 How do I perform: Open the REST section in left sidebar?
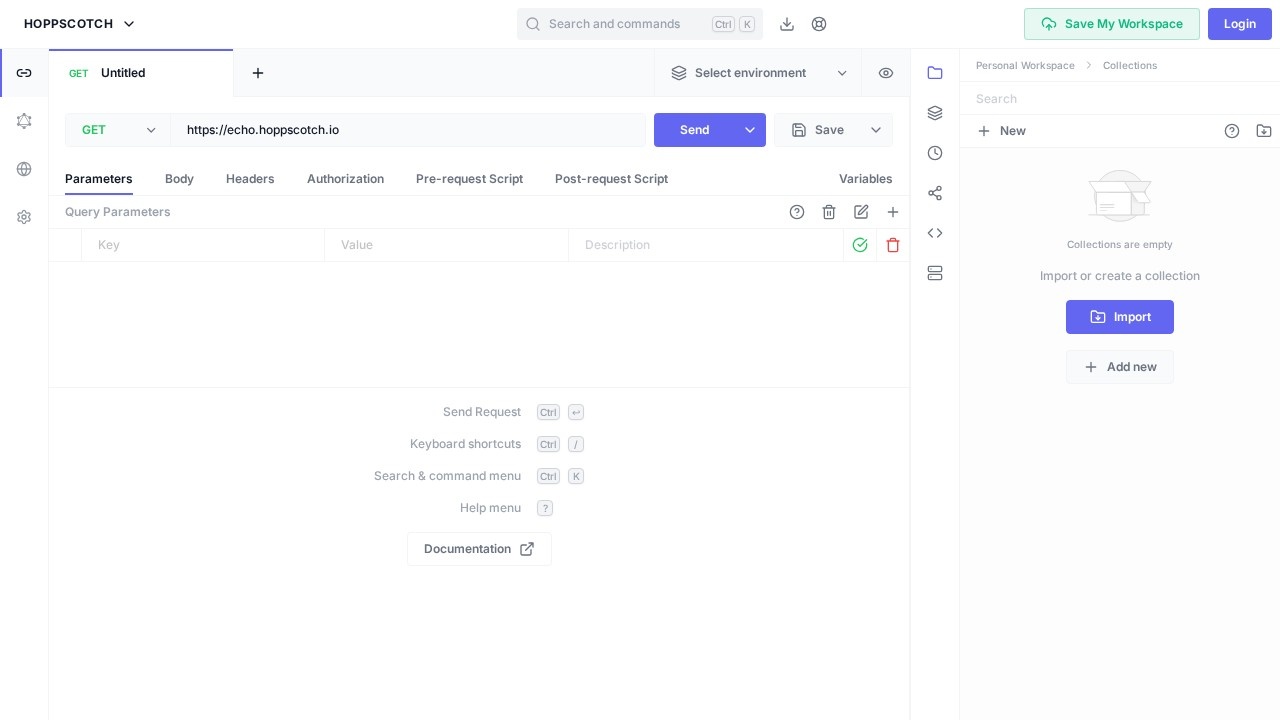click(24, 73)
